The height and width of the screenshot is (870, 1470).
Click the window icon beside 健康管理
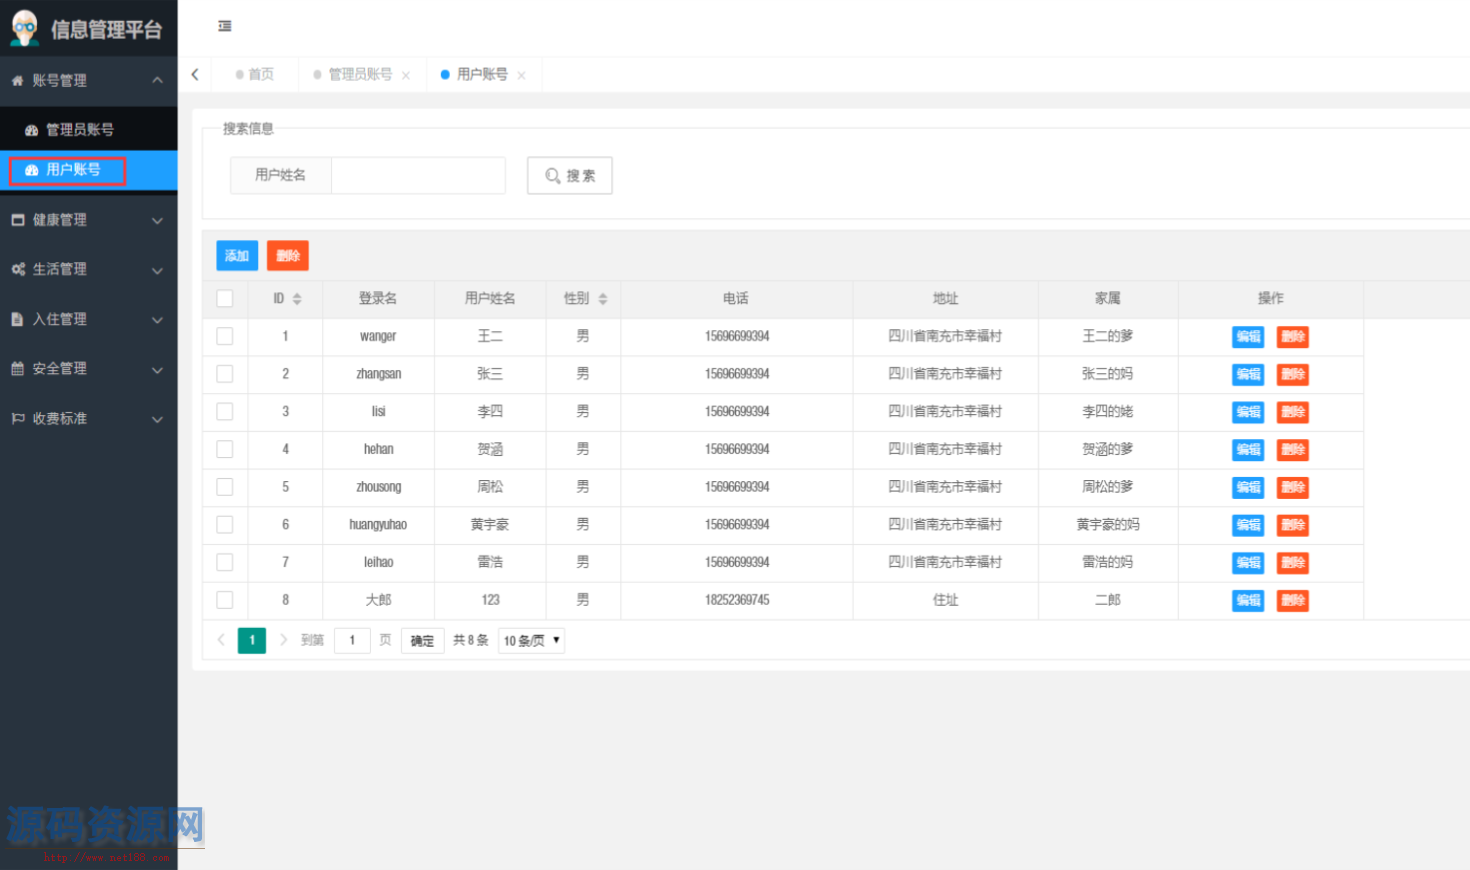pyautogui.click(x=18, y=220)
